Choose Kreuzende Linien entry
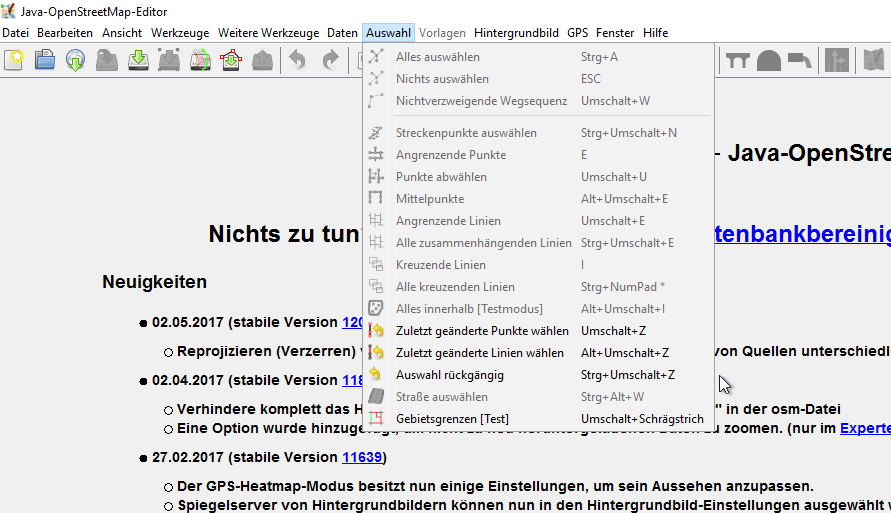The width and height of the screenshot is (891, 513). [538, 265]
